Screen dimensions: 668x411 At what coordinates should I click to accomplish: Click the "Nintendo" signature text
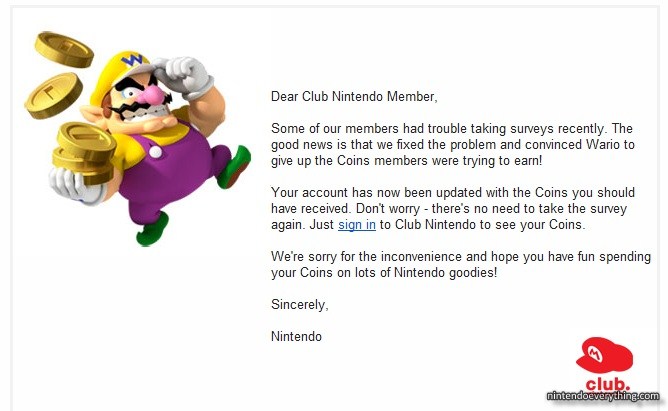(296, 337)
